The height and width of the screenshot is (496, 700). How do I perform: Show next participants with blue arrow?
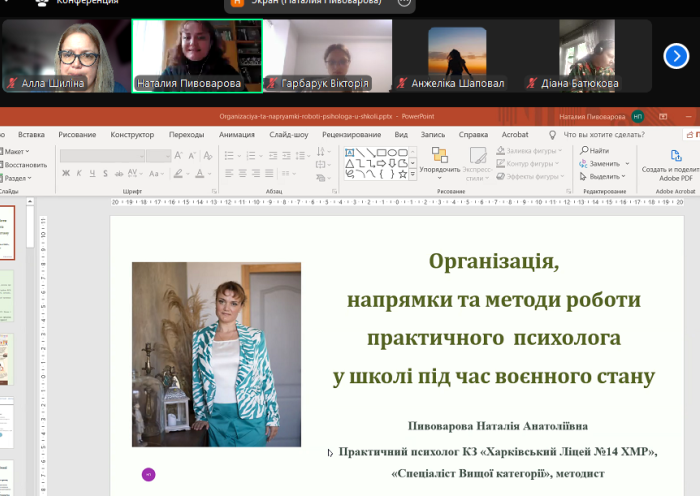click(676, 56)
